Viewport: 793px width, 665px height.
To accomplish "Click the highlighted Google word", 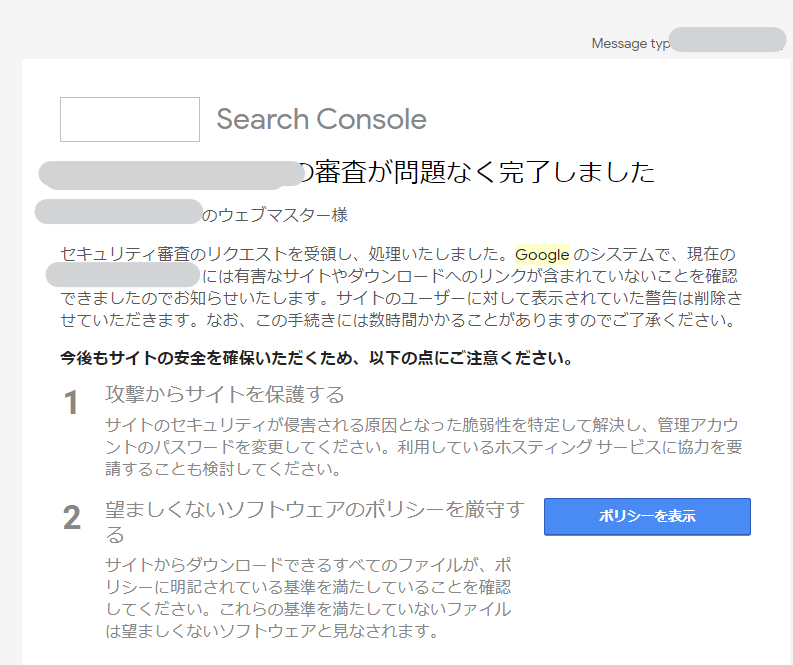I will click(x=542, y=254).
